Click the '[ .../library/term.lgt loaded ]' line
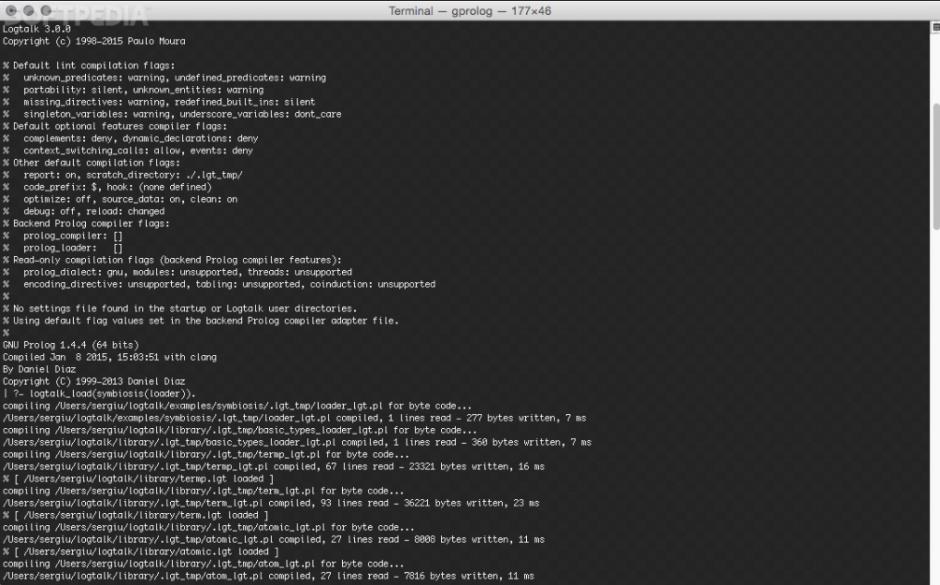Screen dimensions: 940x585 (135, 515)
